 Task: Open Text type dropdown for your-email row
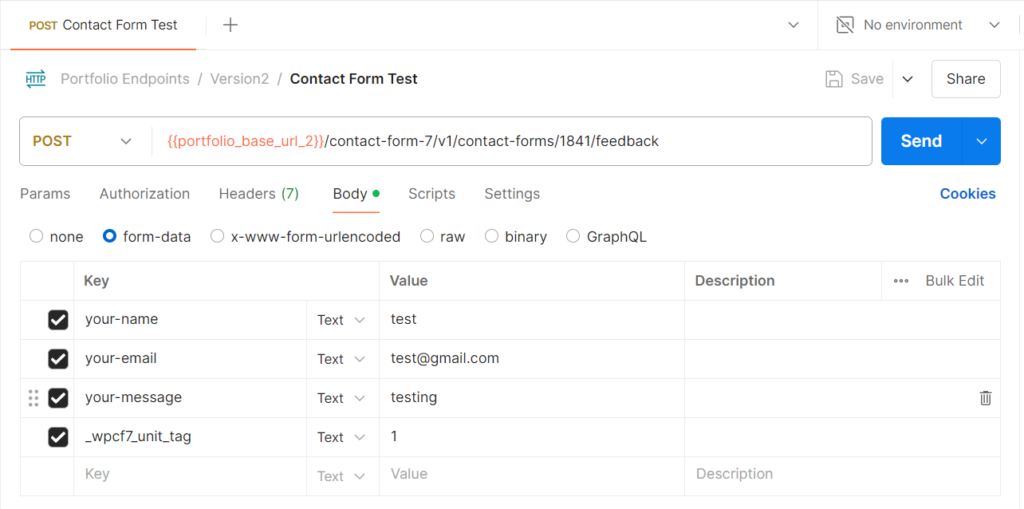(x=343, y=359)
